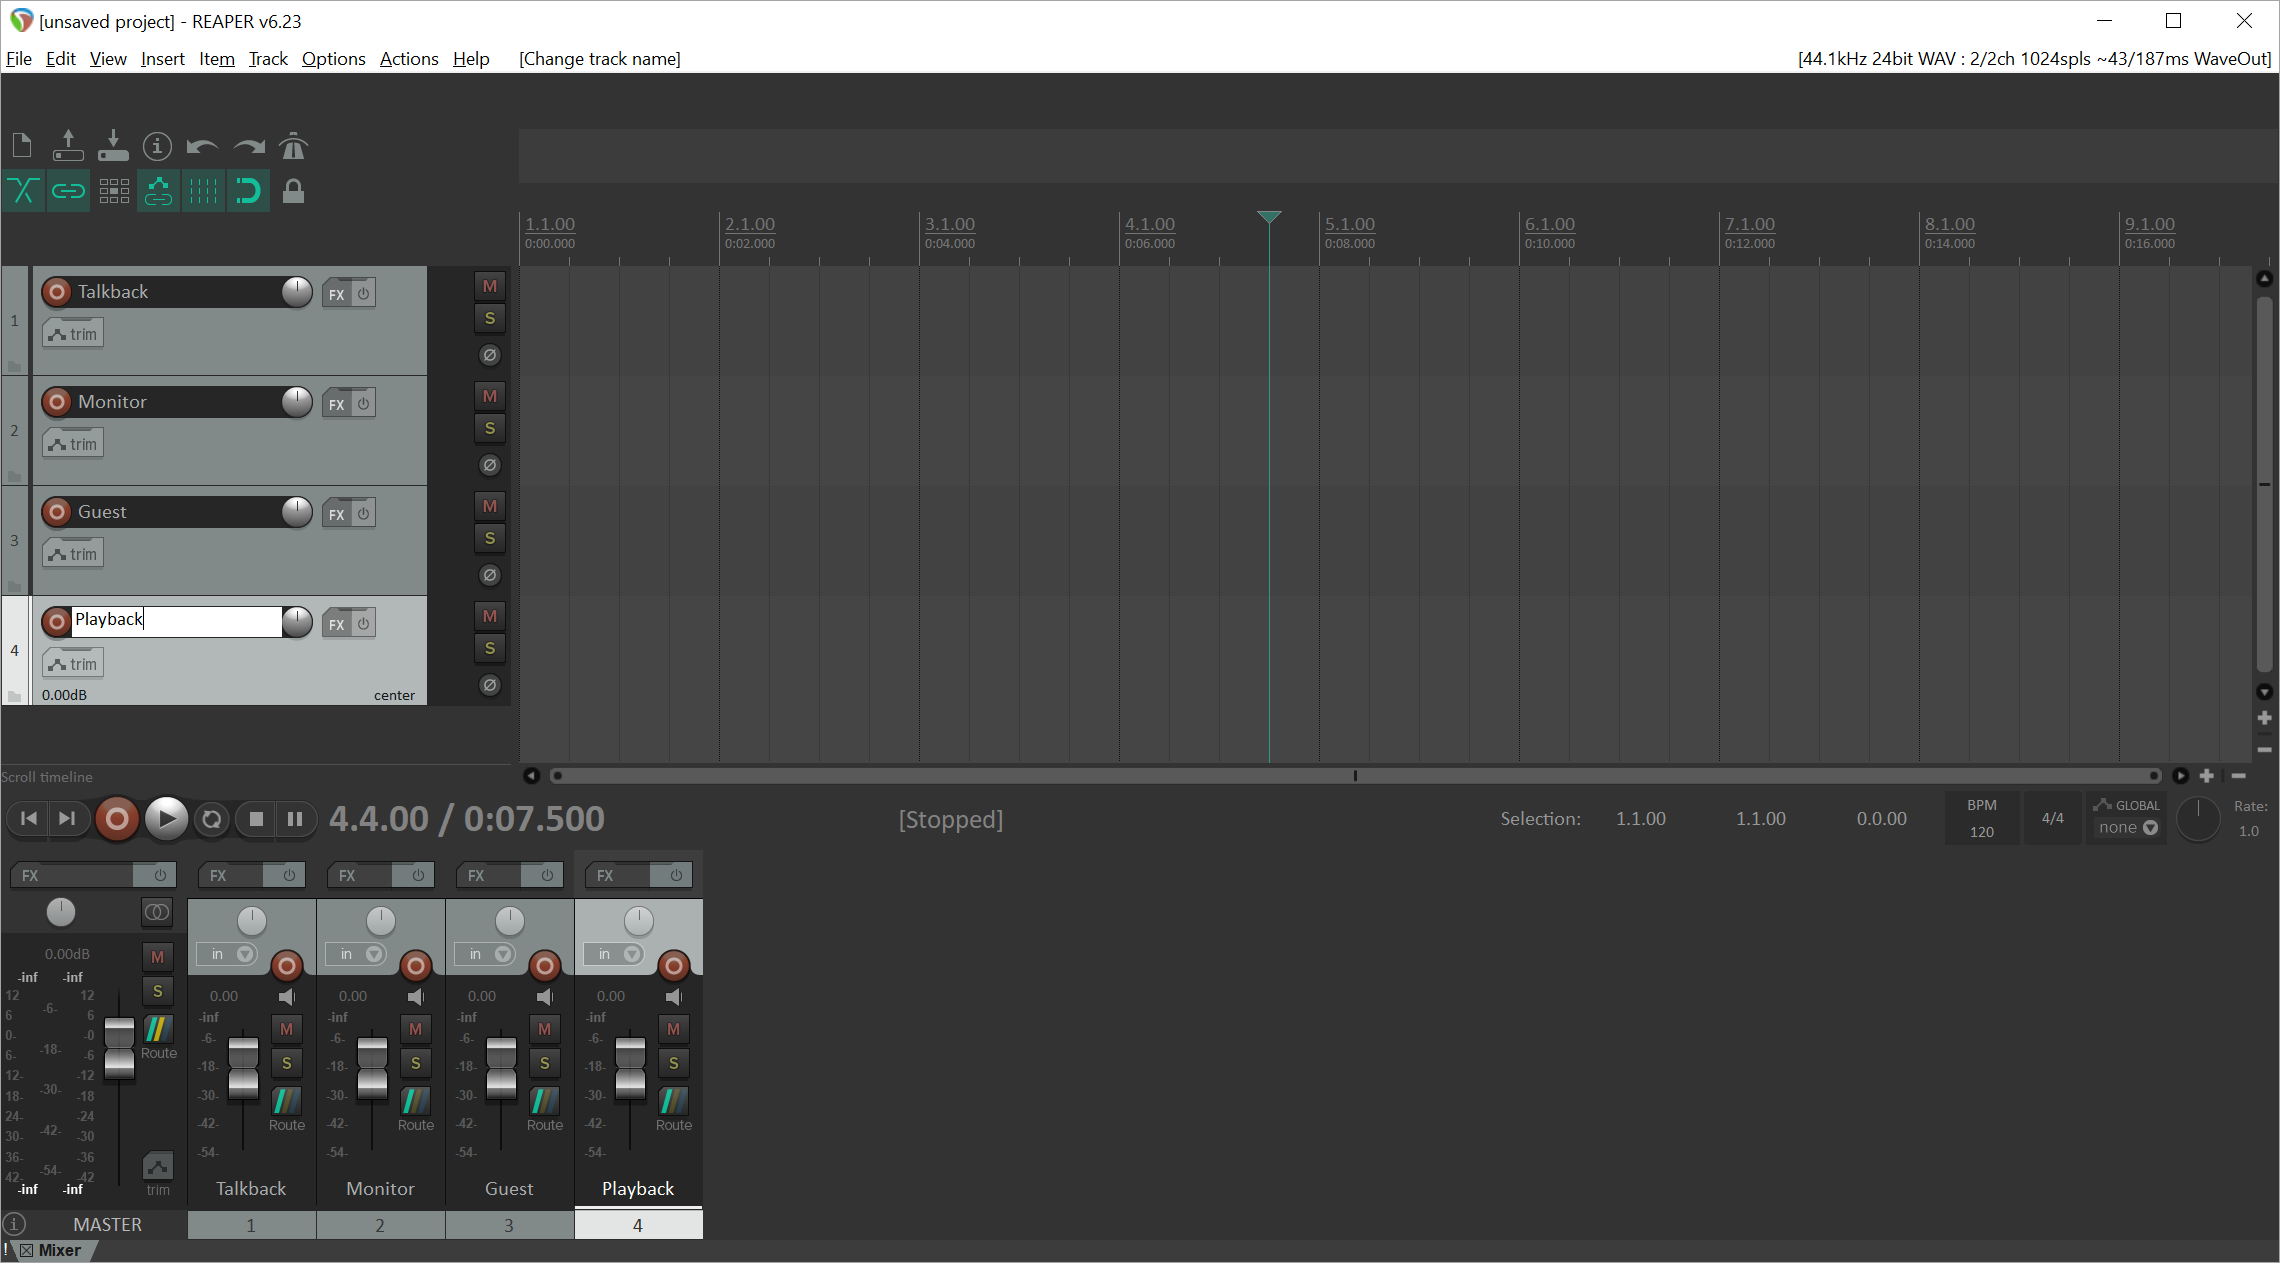The width and height of the screenshot is (2280, 1263).
Task: Click the project settings info icon
Action: [157, 147]
